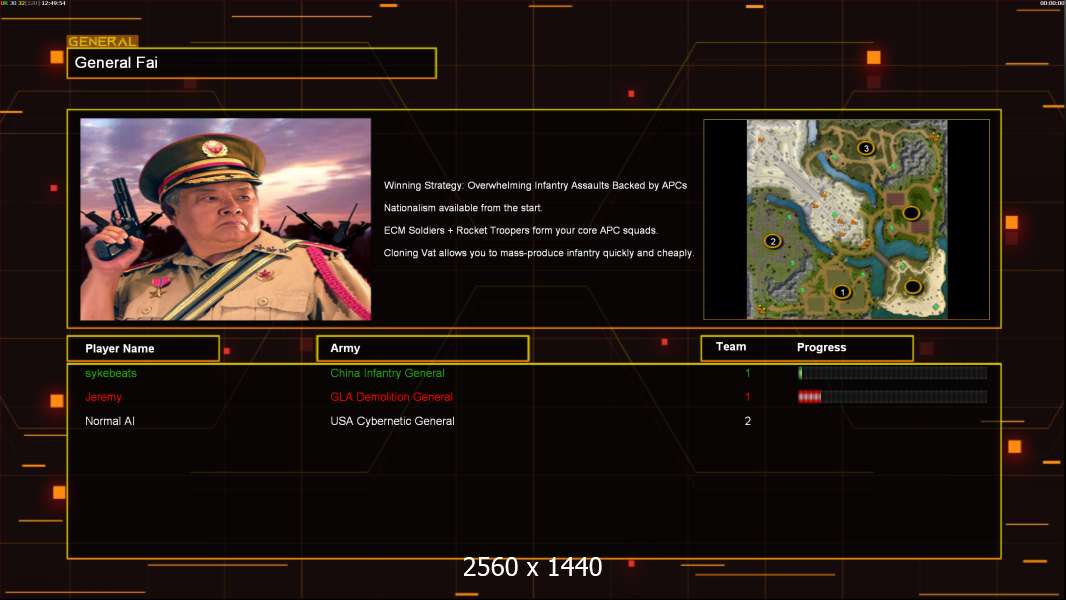Click sykebeats' green loading progress bar
The width and height of the screenshot is (1066, 600).
coord(893,372)
